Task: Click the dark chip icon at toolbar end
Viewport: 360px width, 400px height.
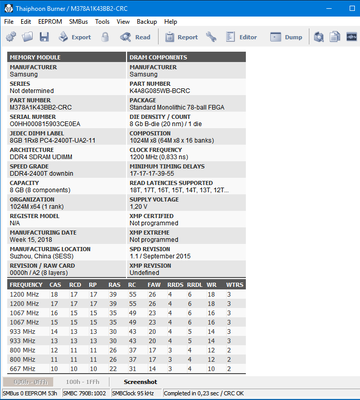Action: [x=351, y=37]
